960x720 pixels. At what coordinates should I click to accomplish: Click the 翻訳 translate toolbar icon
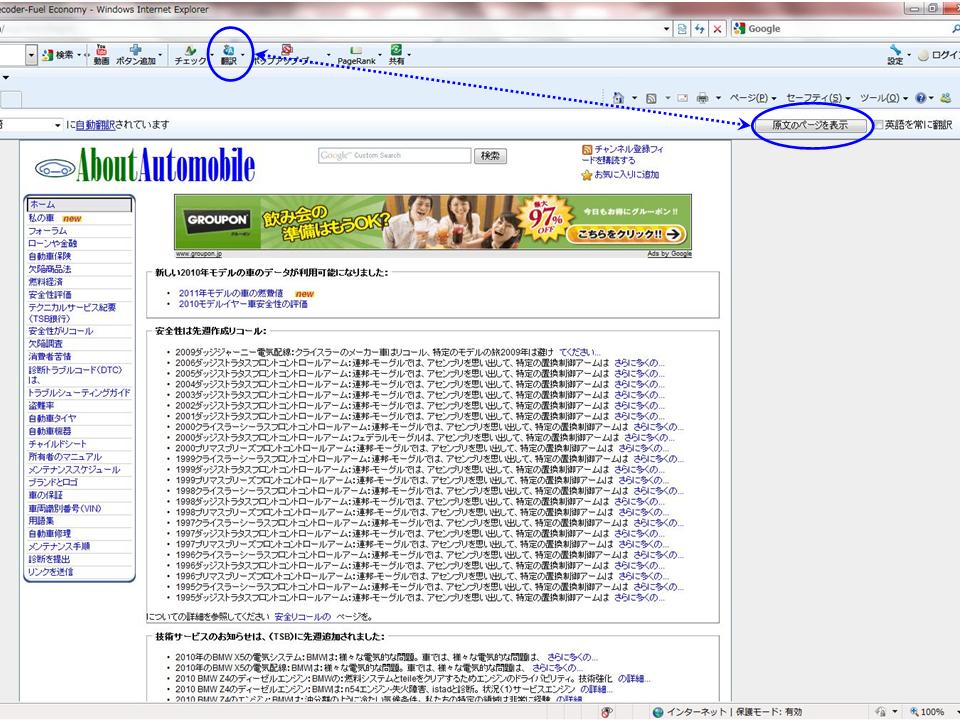pos(228,50)
